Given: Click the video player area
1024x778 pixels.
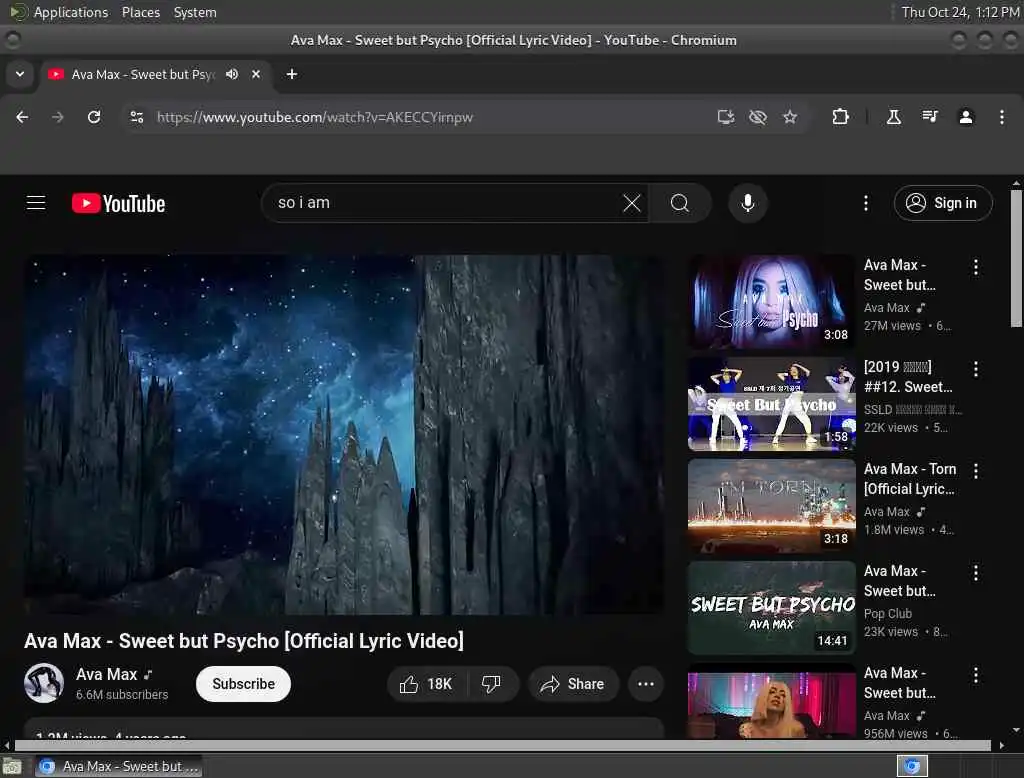Looking at the screenshot, I should pyautogui.click(x=344, y=434).
